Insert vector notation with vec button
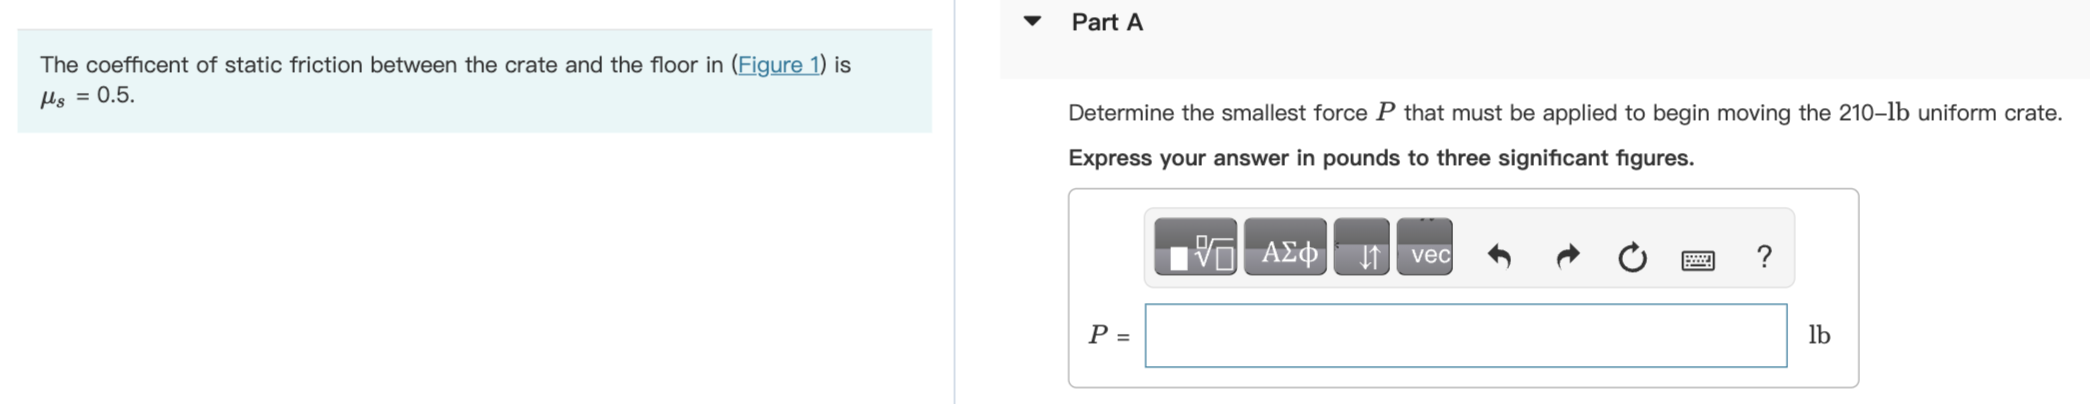Viewport: 2090px width, 404px height. 1425,247
